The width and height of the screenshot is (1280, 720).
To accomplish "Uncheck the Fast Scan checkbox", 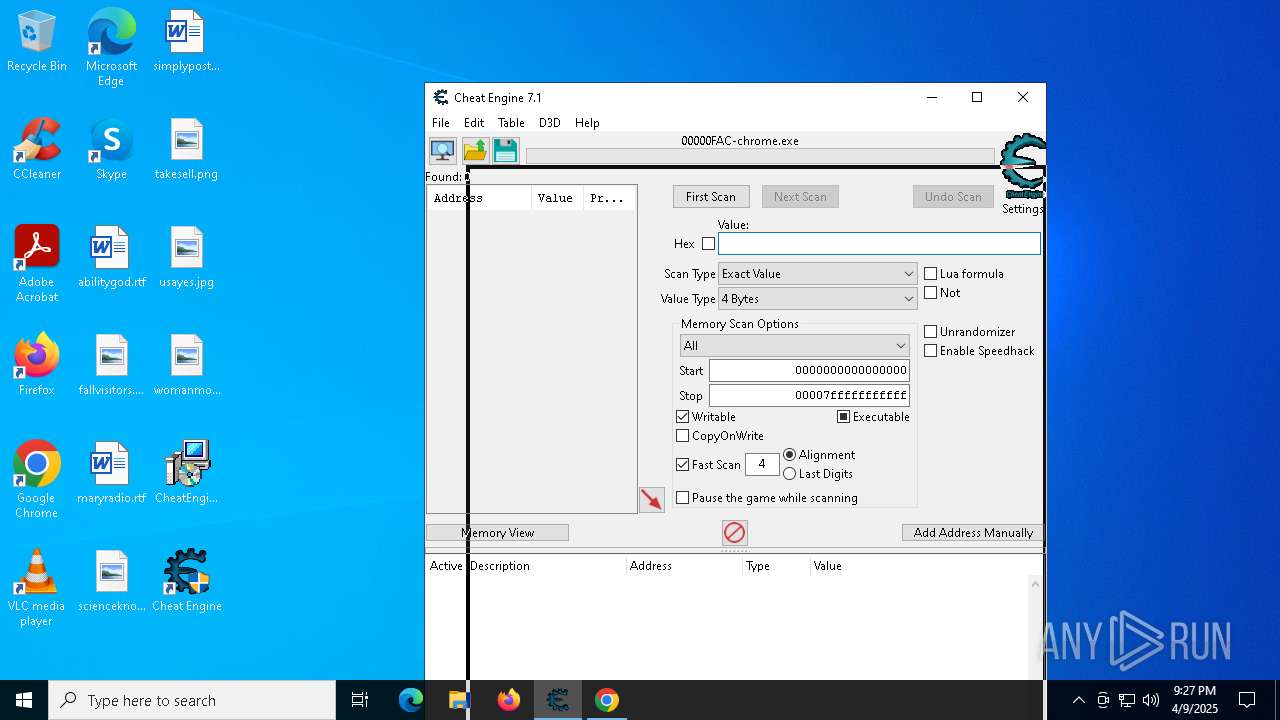I will coord(683,465).
